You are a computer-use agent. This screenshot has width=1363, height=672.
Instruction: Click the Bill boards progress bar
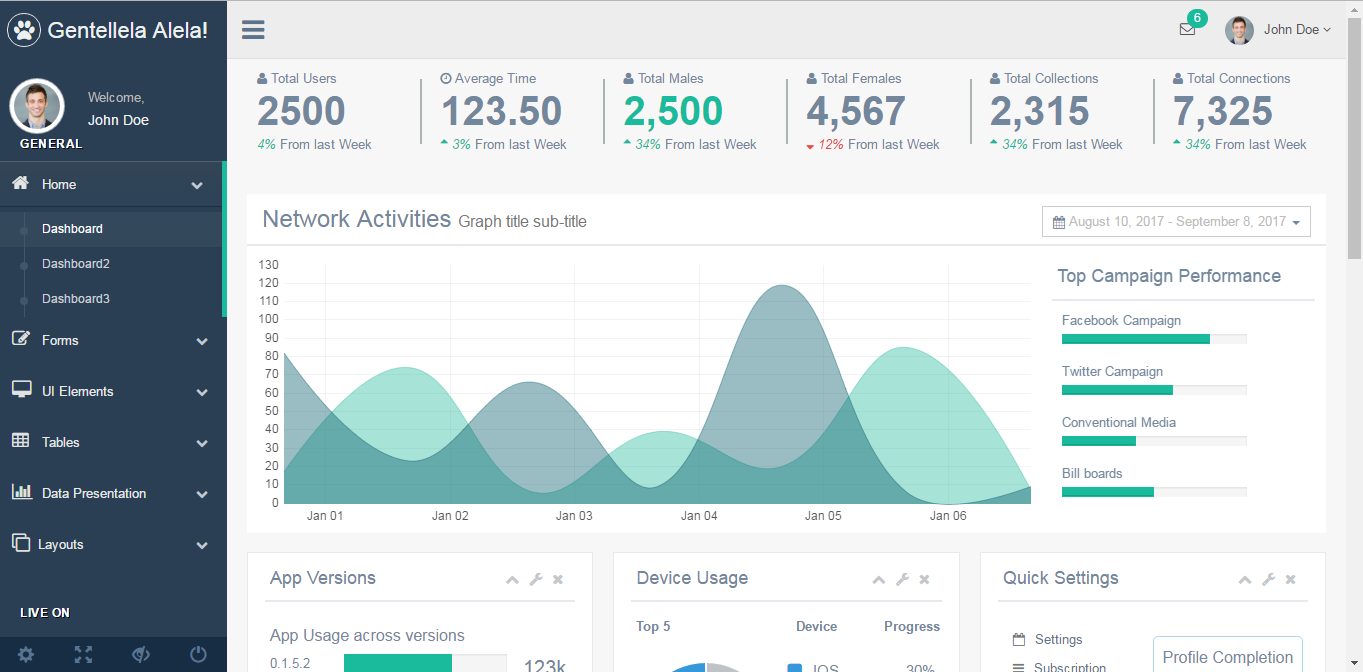pyautogui.click(x=1154, y=492)
